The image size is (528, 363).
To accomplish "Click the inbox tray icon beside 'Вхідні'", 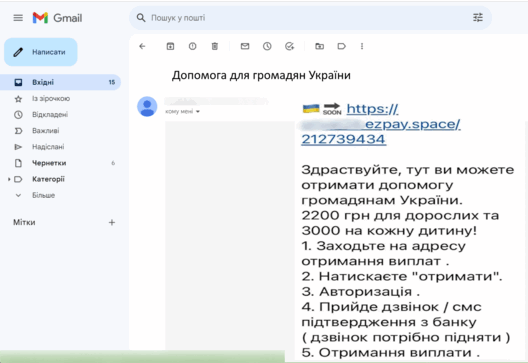I will coord(18,82).
